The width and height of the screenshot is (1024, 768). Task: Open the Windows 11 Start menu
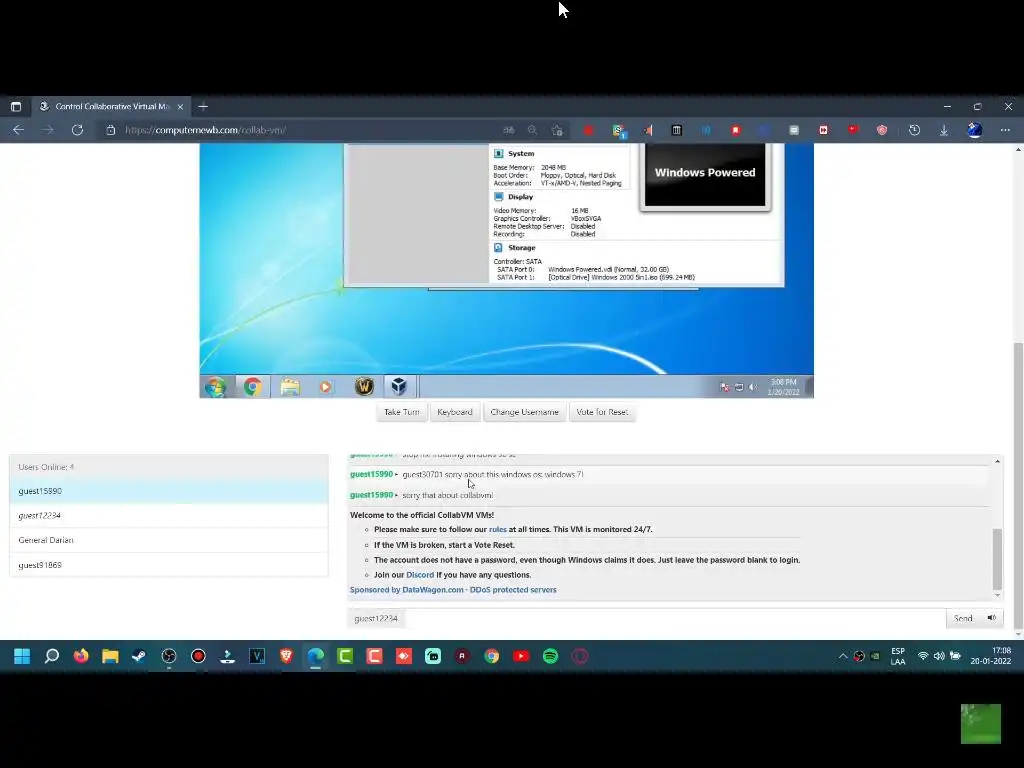pyautogui.click(x=22, y=656)
